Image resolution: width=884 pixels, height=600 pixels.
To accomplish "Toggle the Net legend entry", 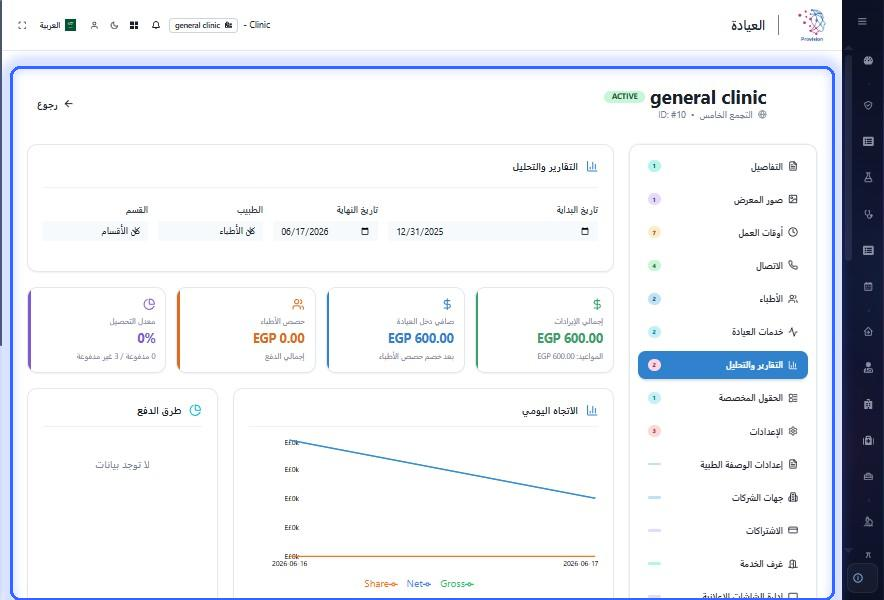I will coord(419,584).
